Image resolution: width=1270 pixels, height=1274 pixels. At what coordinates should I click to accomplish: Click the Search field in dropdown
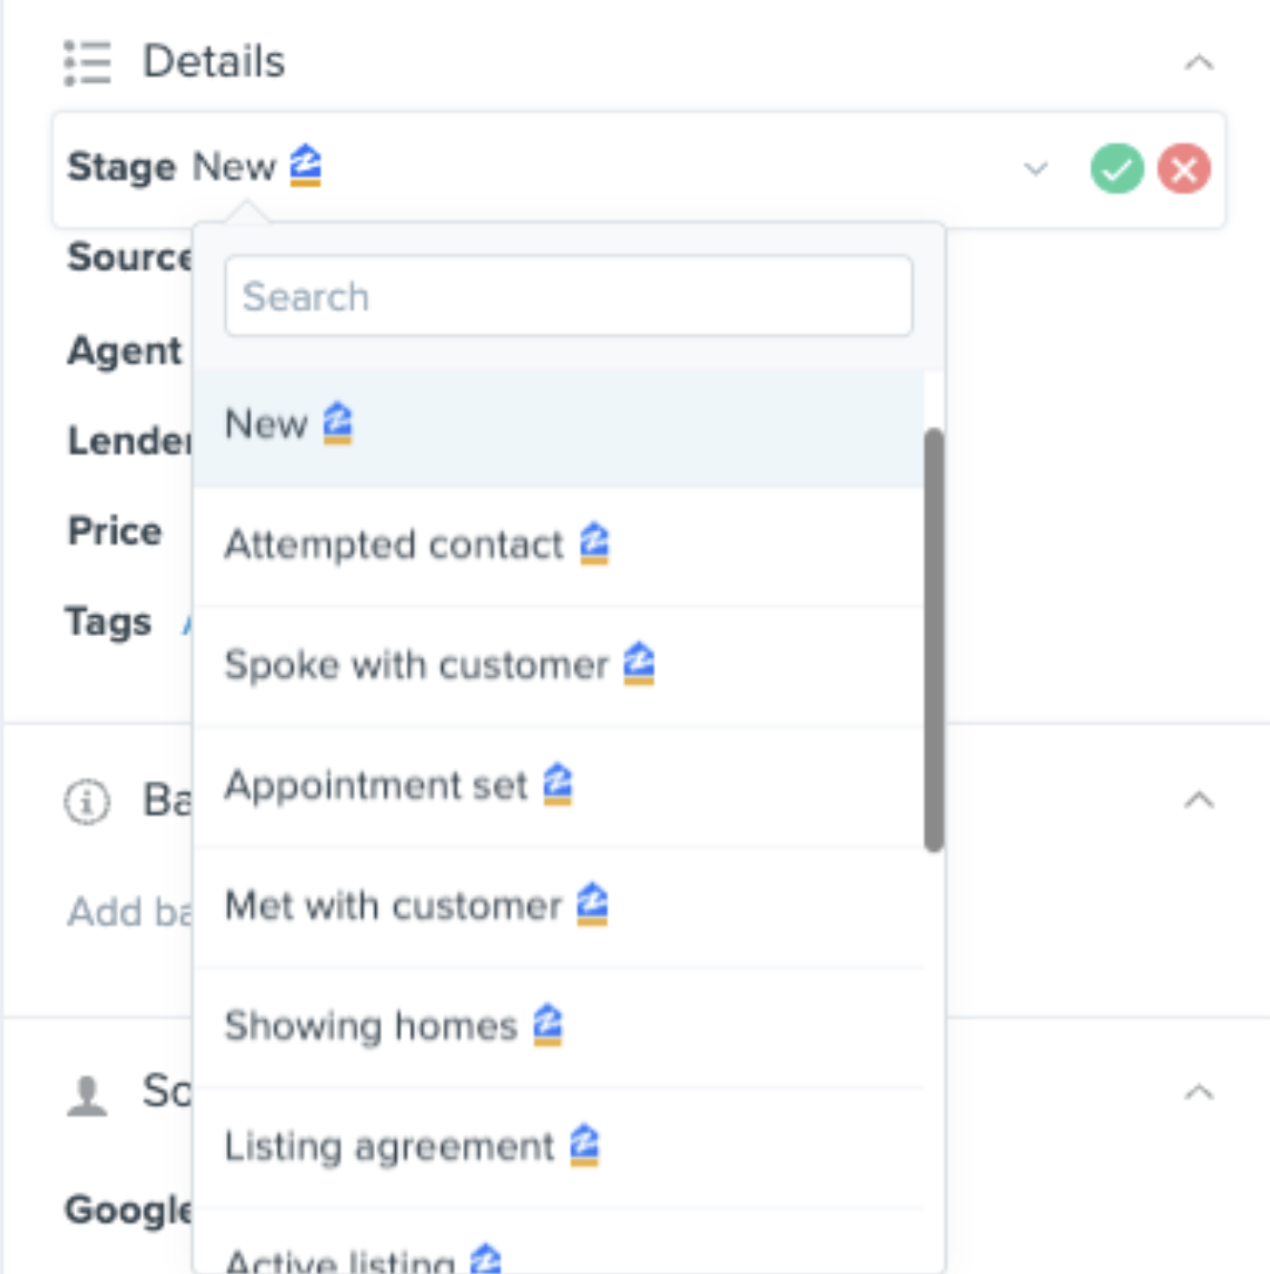(x=568, y=297)
